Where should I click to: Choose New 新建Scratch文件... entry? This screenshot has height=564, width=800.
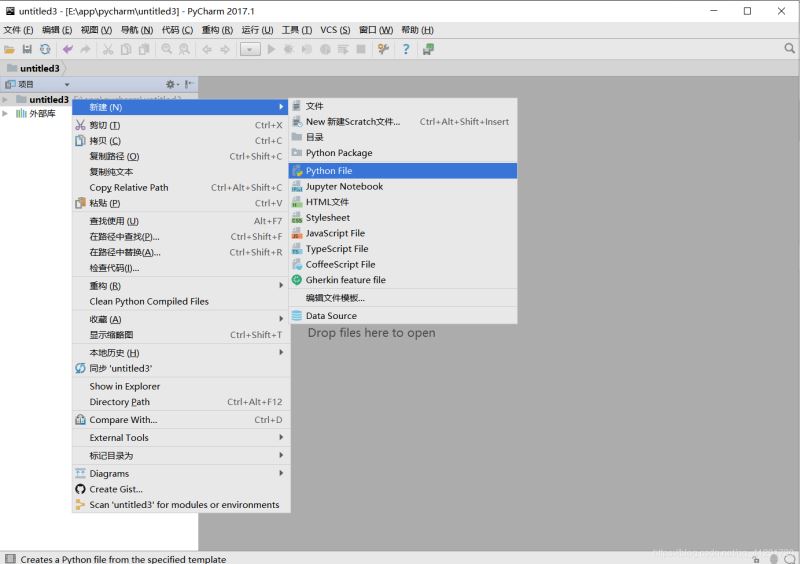[x=403, y=122]
